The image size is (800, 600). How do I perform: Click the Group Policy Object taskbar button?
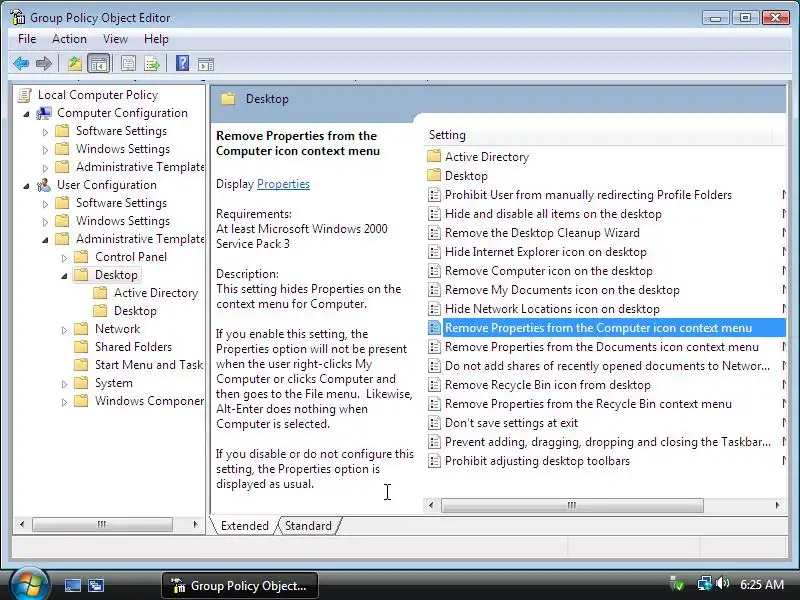click(x=240, y=585)
